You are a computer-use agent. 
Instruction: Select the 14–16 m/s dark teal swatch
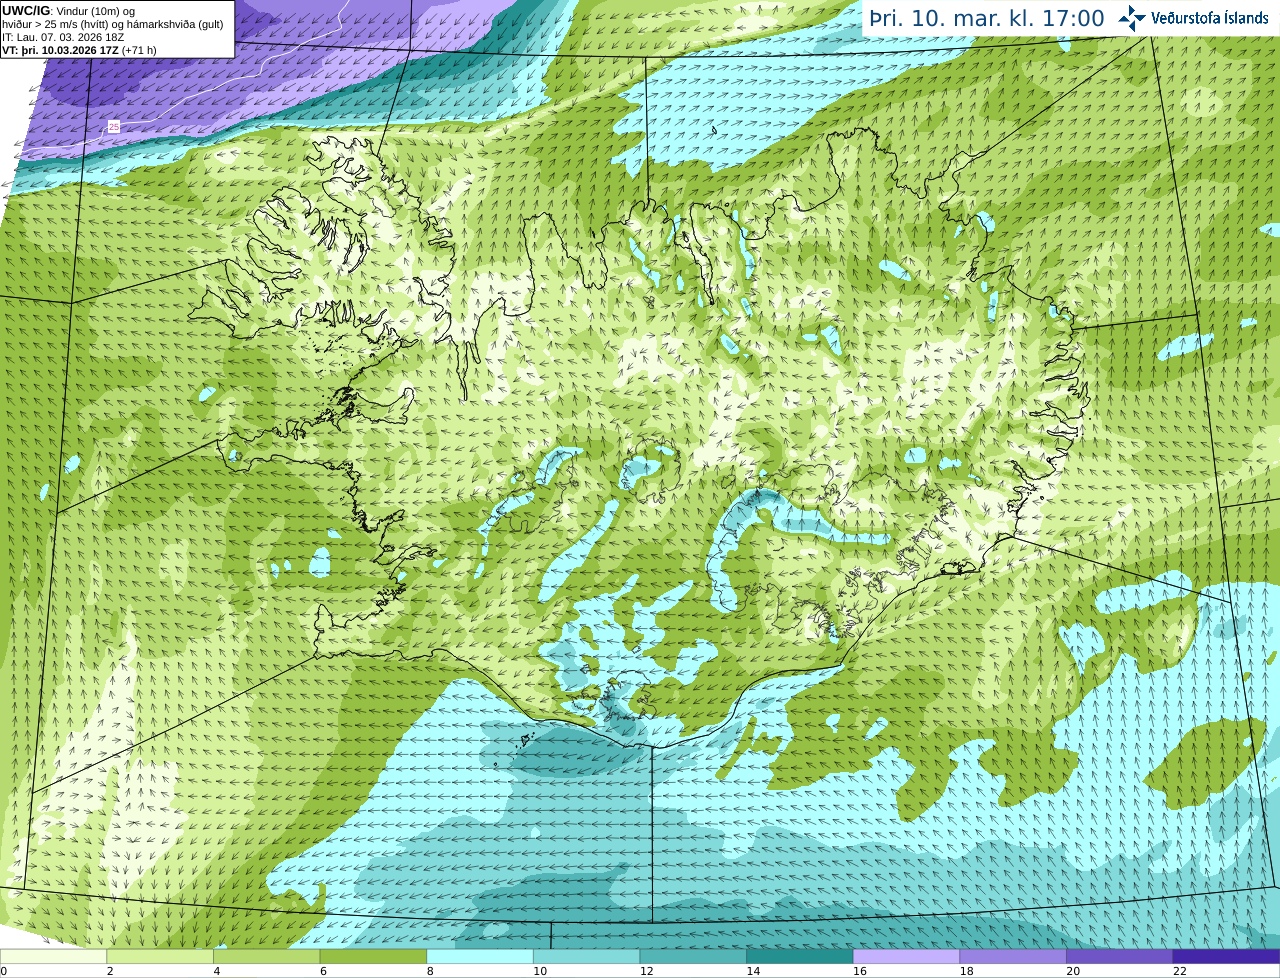(x=800, y=956)
